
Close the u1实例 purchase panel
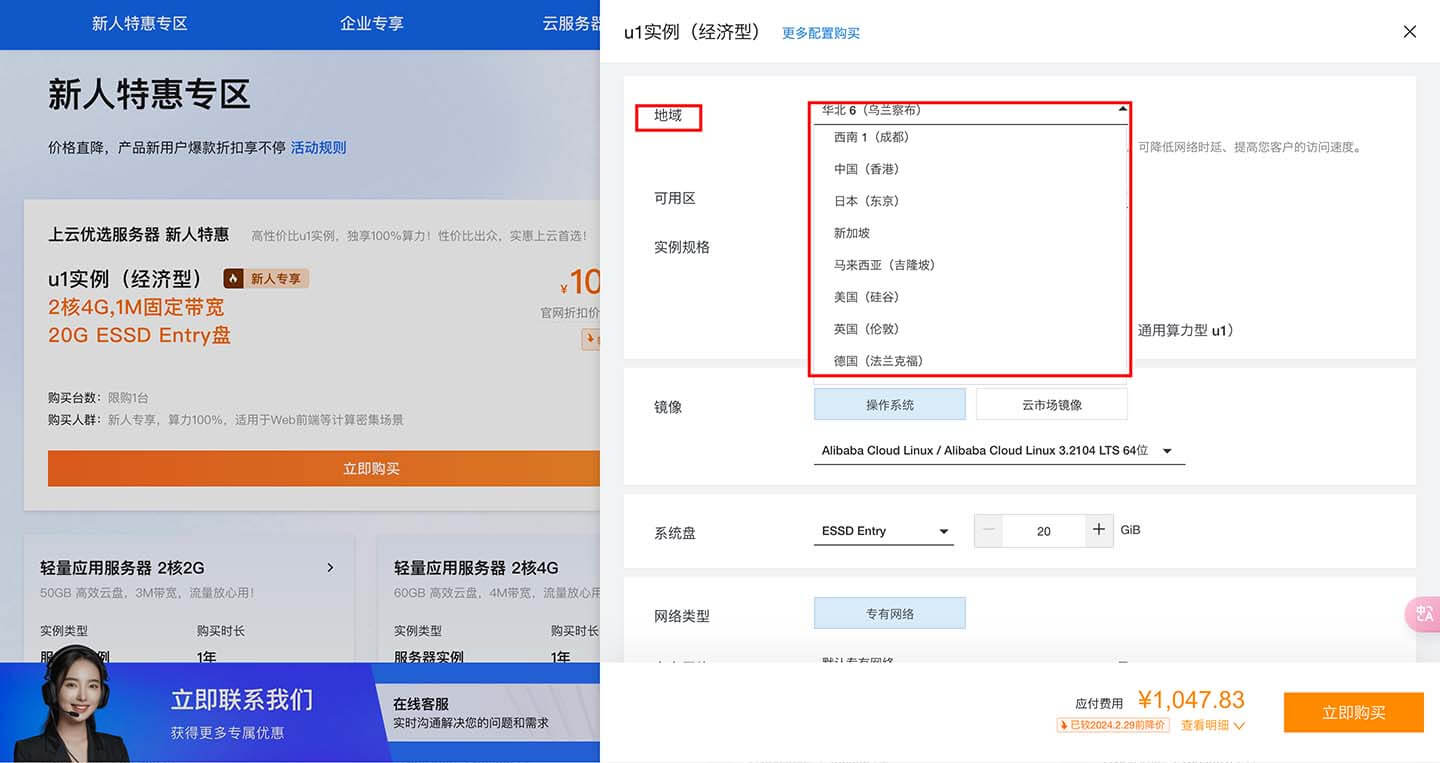coord(1410,32)
